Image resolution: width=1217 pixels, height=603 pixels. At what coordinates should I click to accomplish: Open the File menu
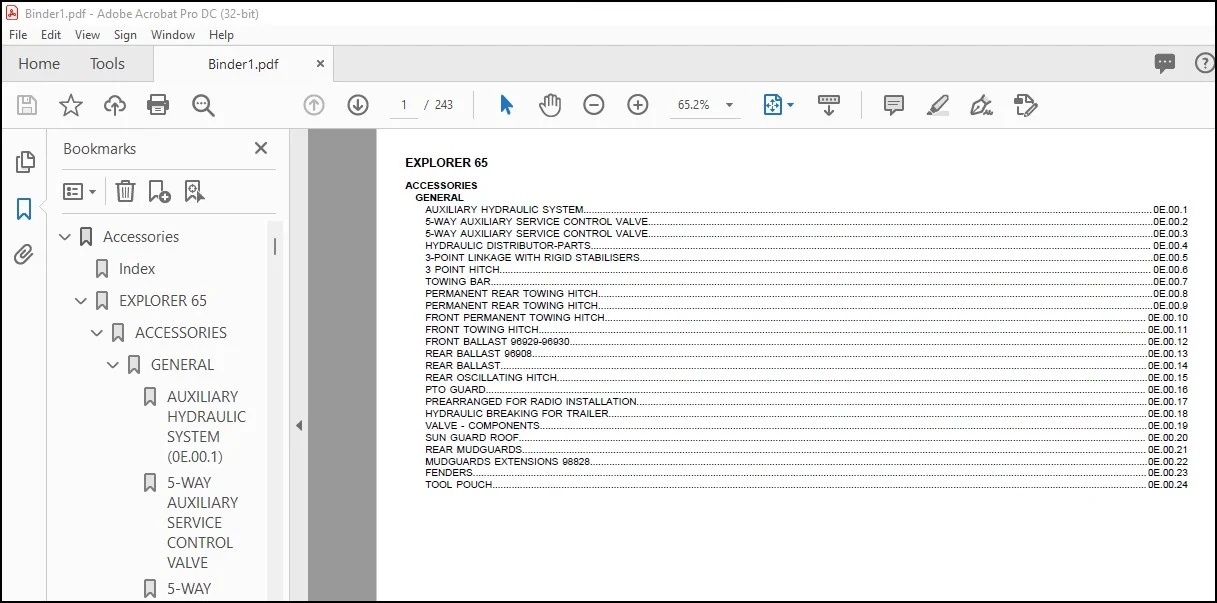coord(18,34)
